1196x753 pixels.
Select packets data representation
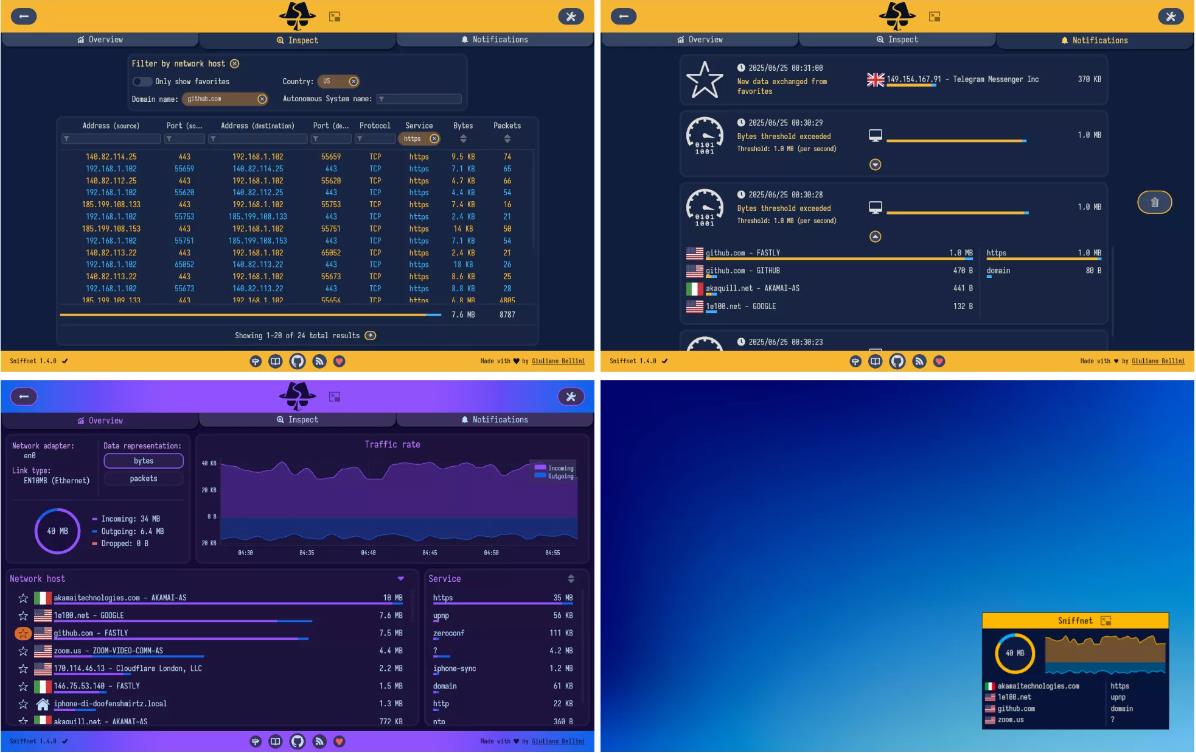pos(143,479)
